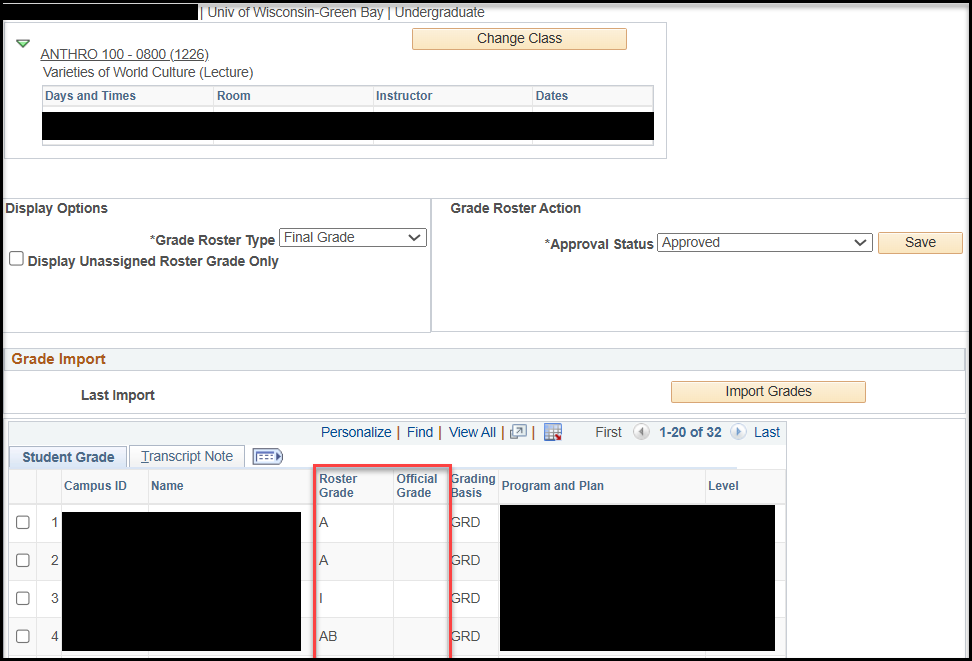Viewport: 972px width, 661px height.
Task: Select the checkbox for student row 3
Action: pos(23,598)
